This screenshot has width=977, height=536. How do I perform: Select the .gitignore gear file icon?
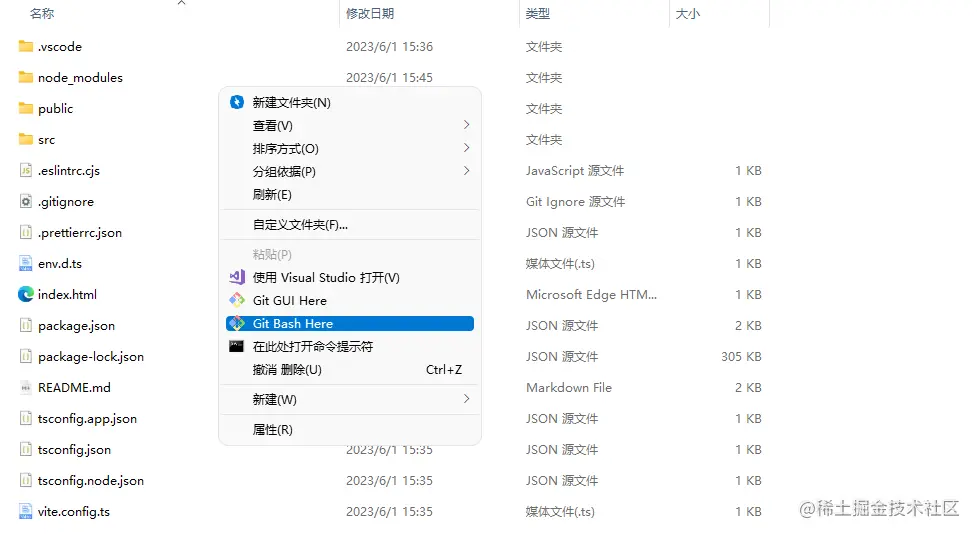pyautogui.click(x=26, y=201)
